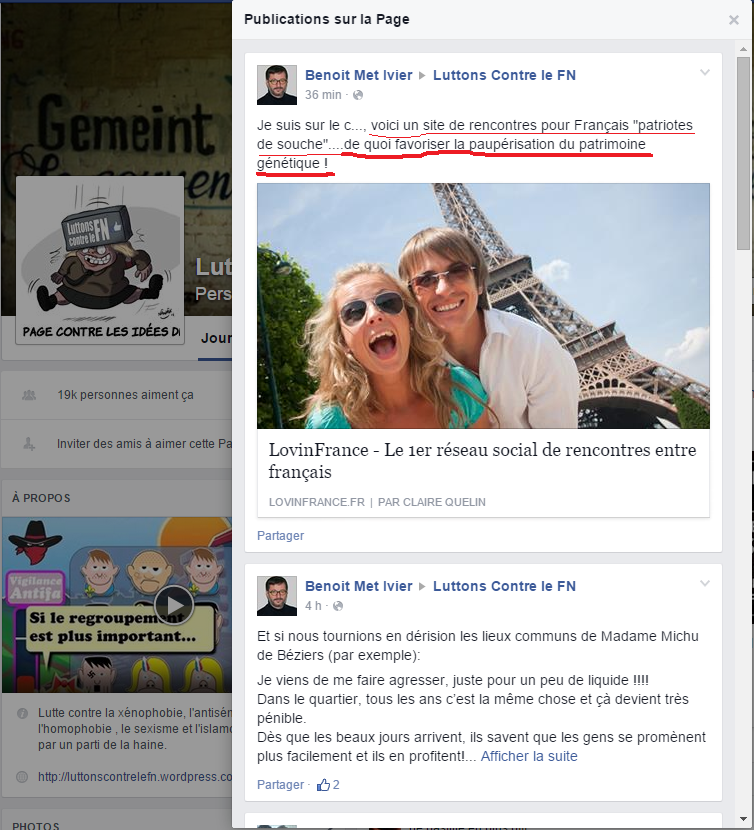The image size is (754, 830).
Task: Play the Vigilance Antifa video
Action: [173, 605]
